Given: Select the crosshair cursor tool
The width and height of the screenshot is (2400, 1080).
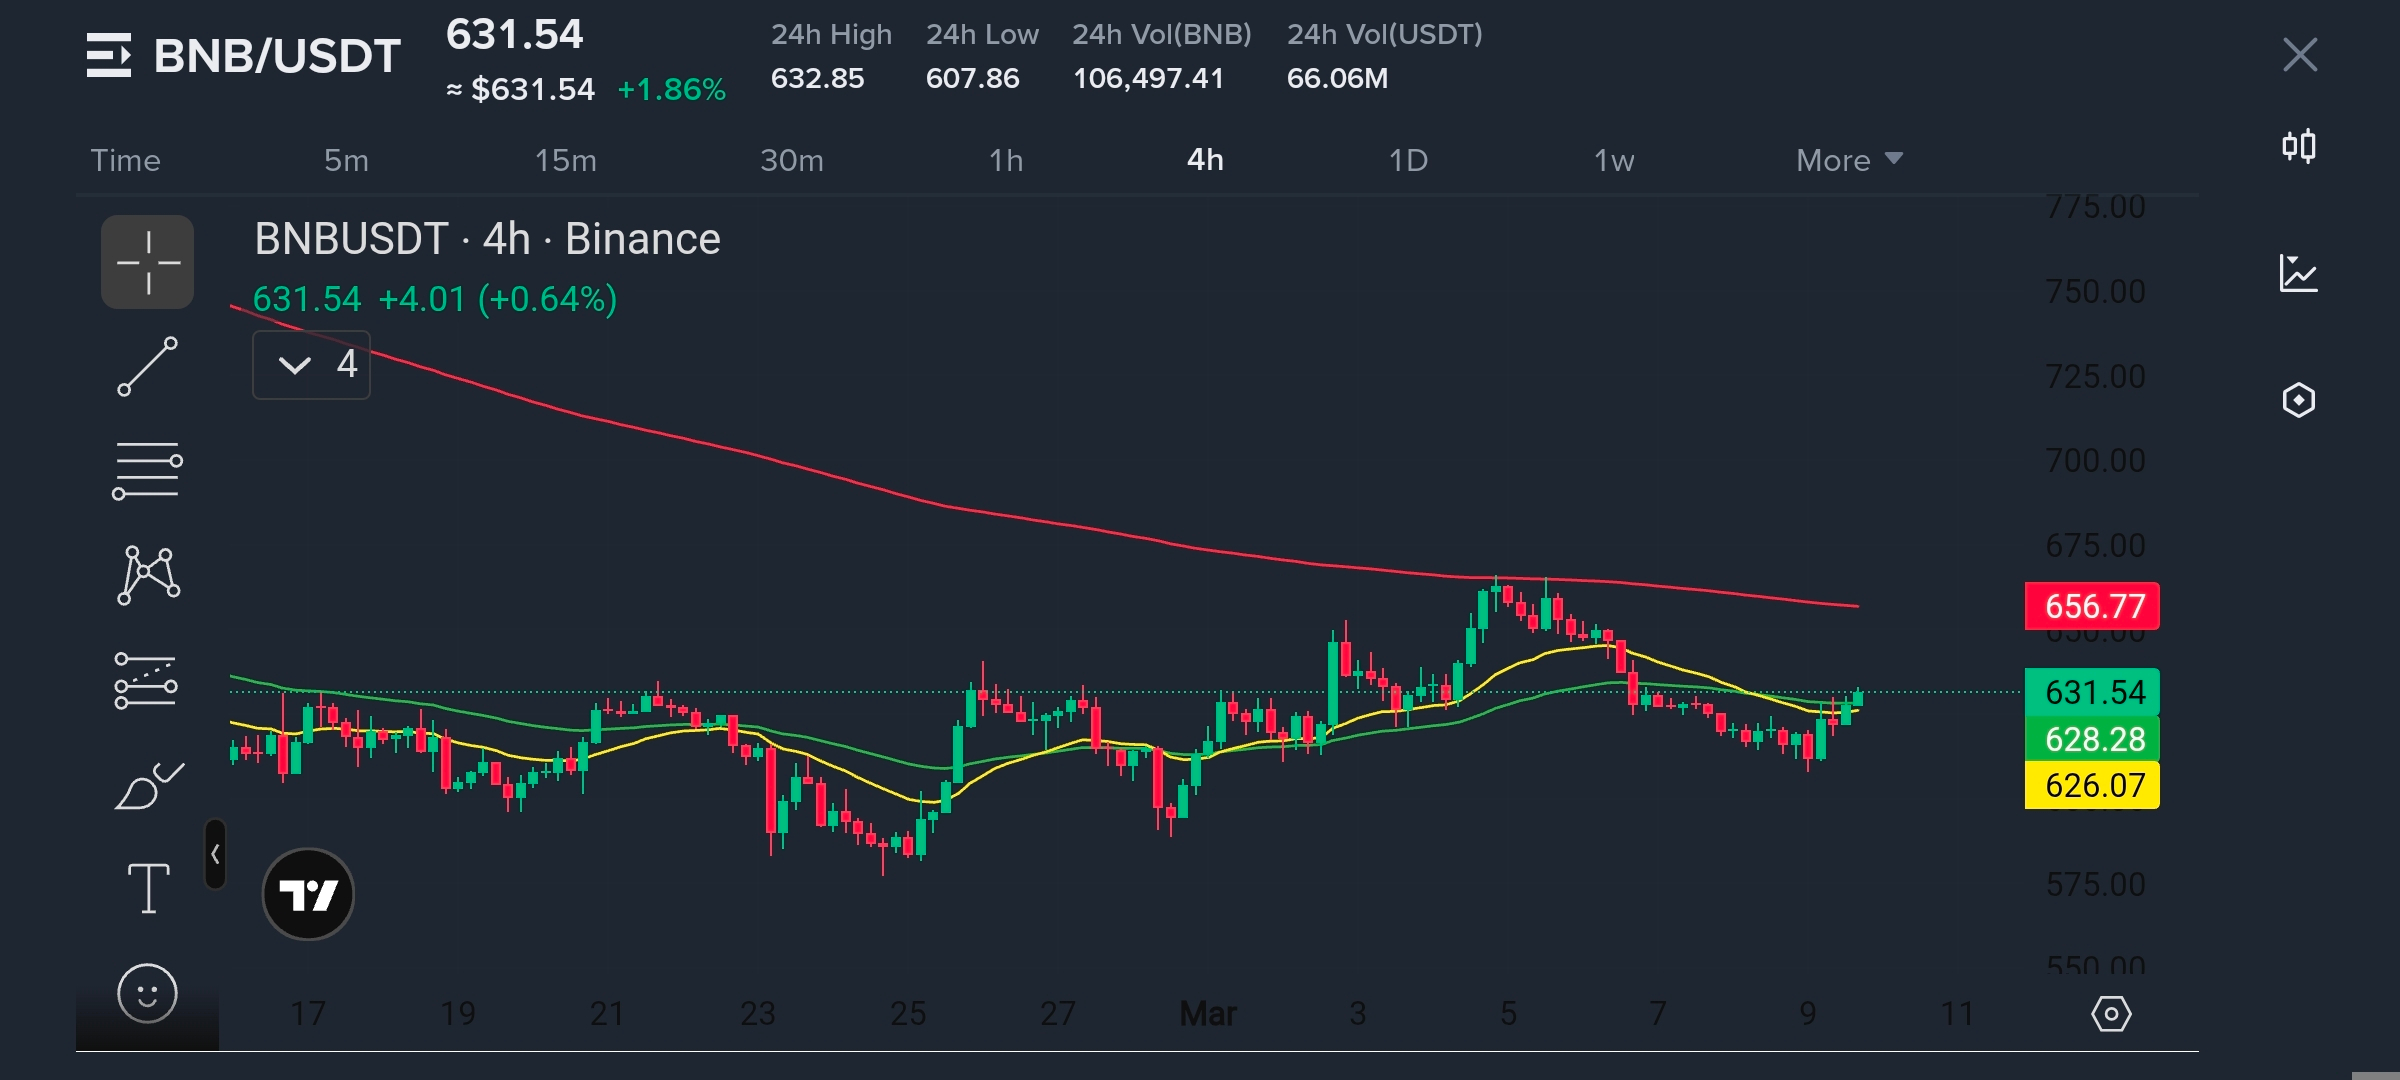Looking at the screenshot, I should 148,262.
